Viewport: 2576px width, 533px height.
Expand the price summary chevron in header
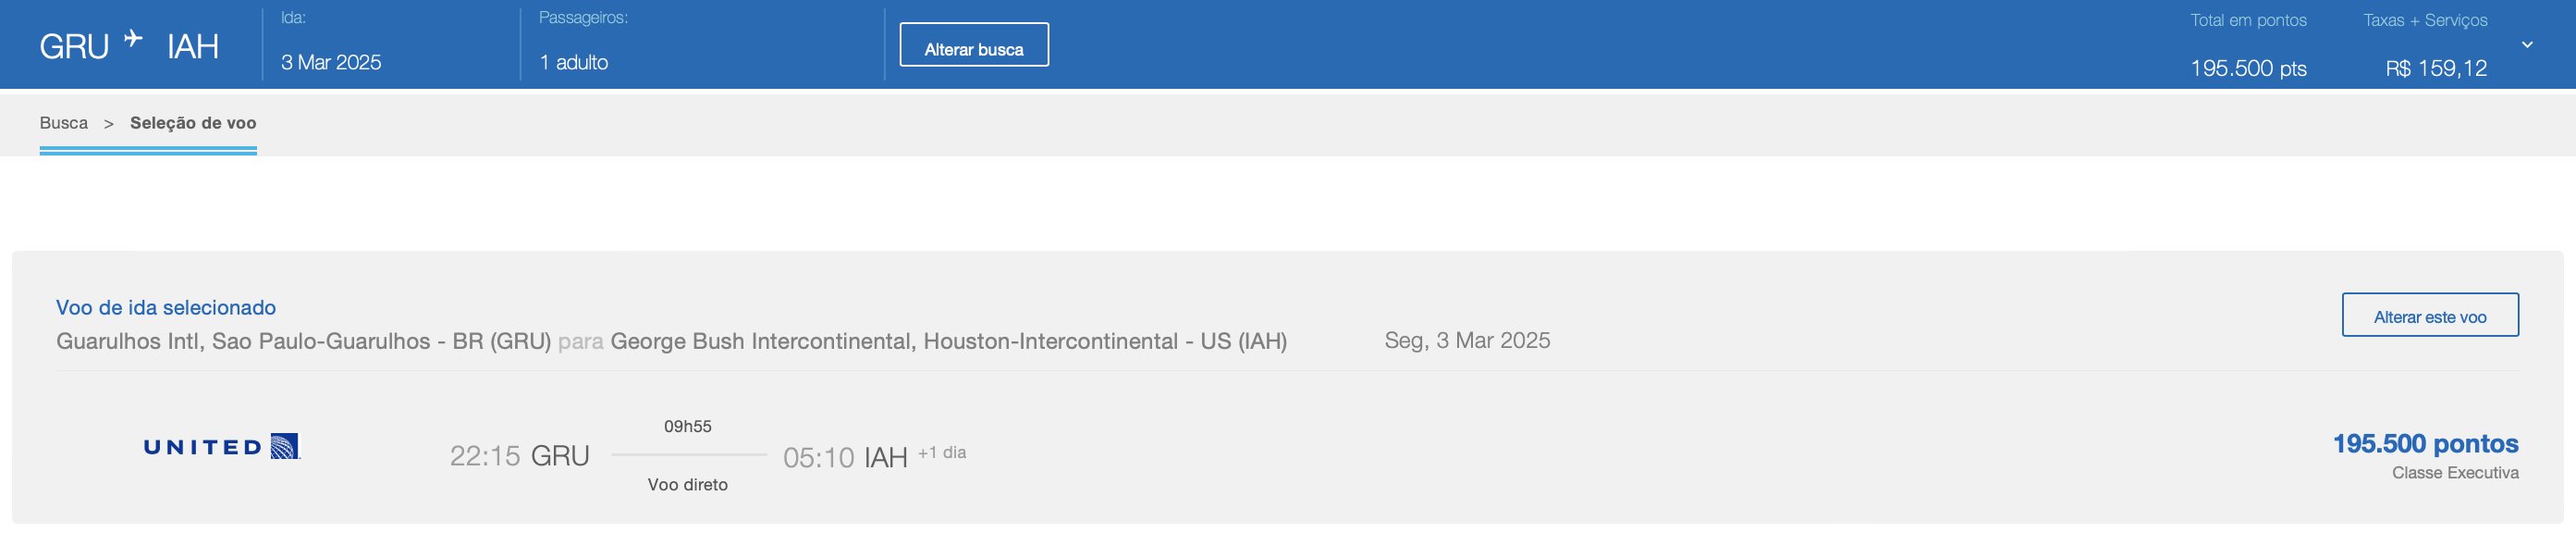2527,45
